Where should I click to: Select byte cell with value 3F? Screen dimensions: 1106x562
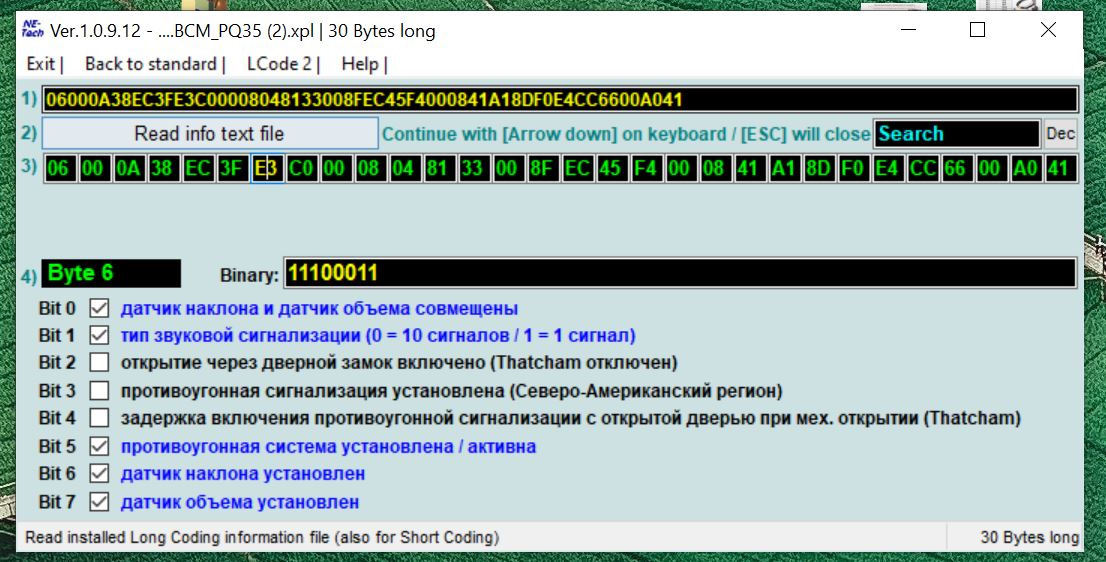(x=233, y=169)
